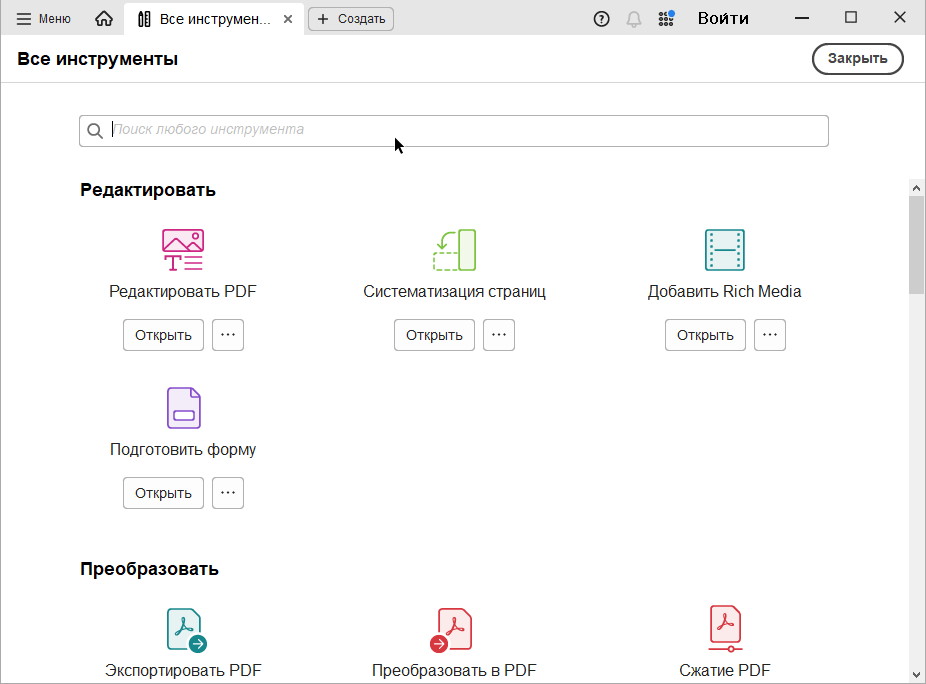Expand more options for Редактировать PDF
The width and height of the screenshot is (926, 684).
point(228,335)
